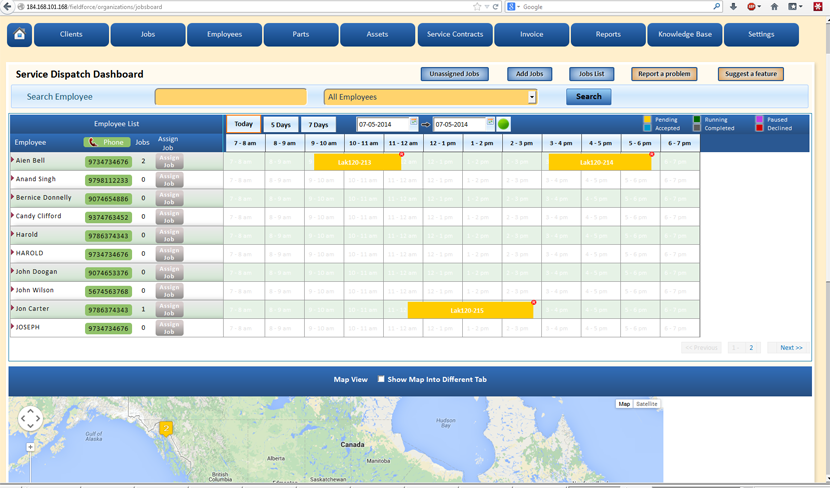Open the Invoice section
The width and height of the screenshot is (830, 488).
click(x=531, y=34)
